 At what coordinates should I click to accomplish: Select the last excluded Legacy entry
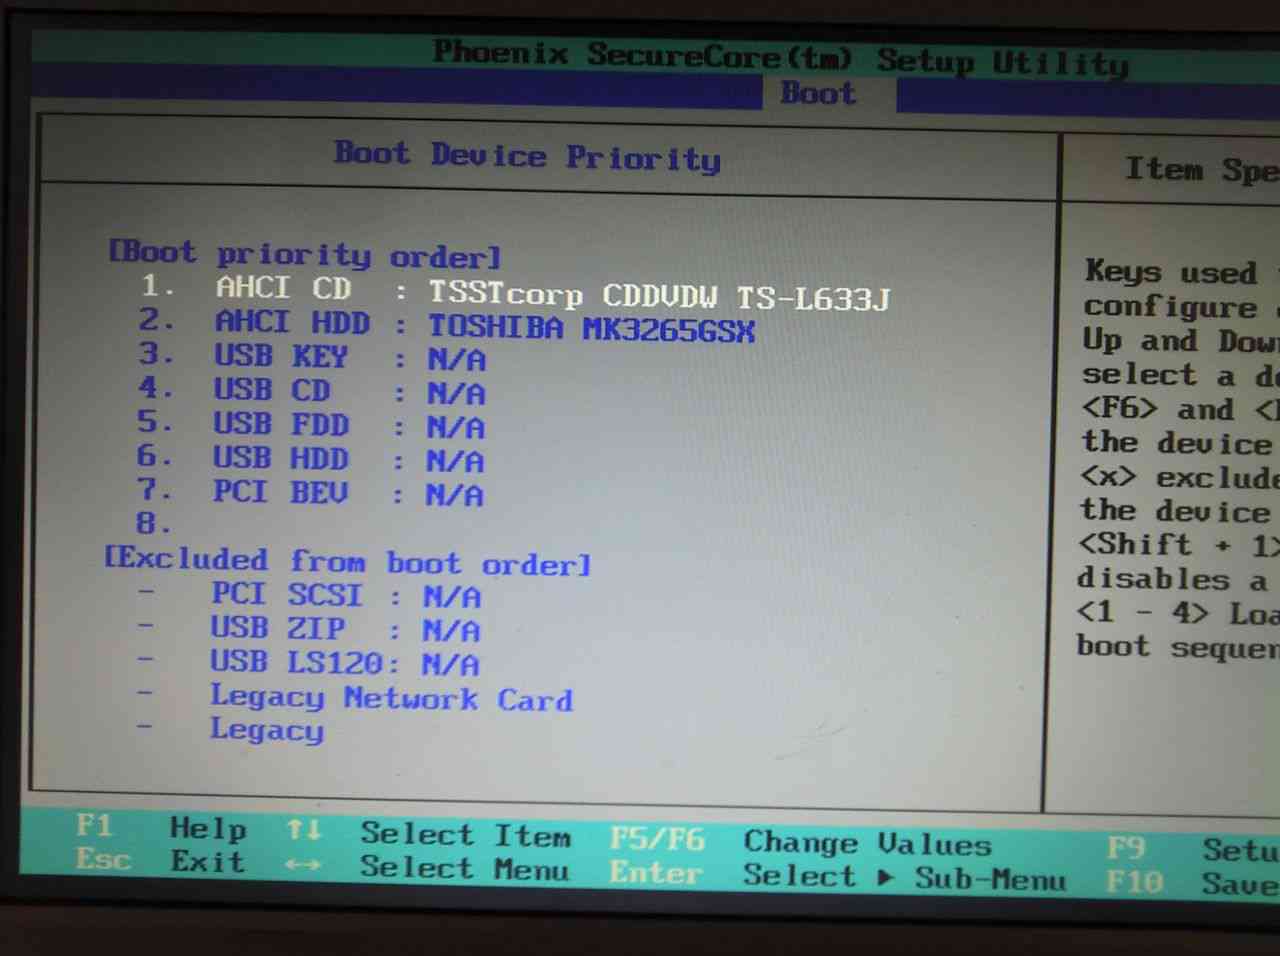click(230, 730)
